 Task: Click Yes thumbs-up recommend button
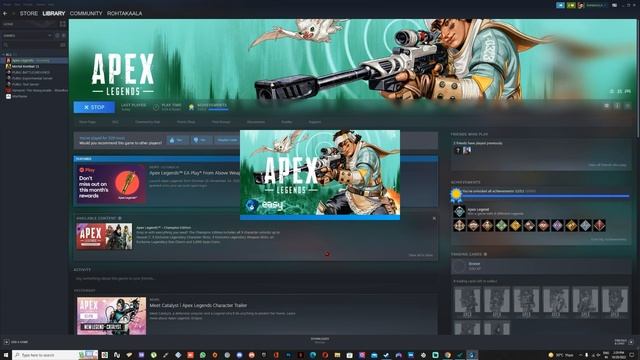pyautogui.click(x=178, y=140)
